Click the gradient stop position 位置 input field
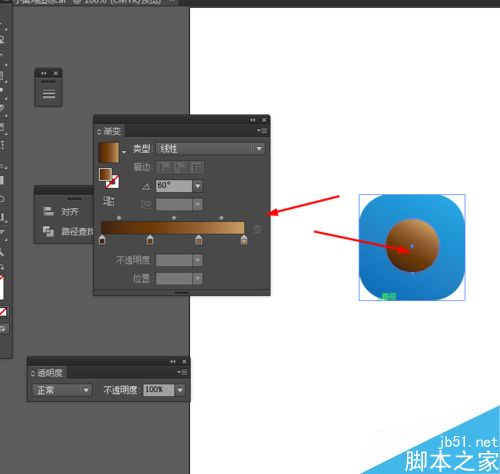500x474 pixels. tap(174, 278)
